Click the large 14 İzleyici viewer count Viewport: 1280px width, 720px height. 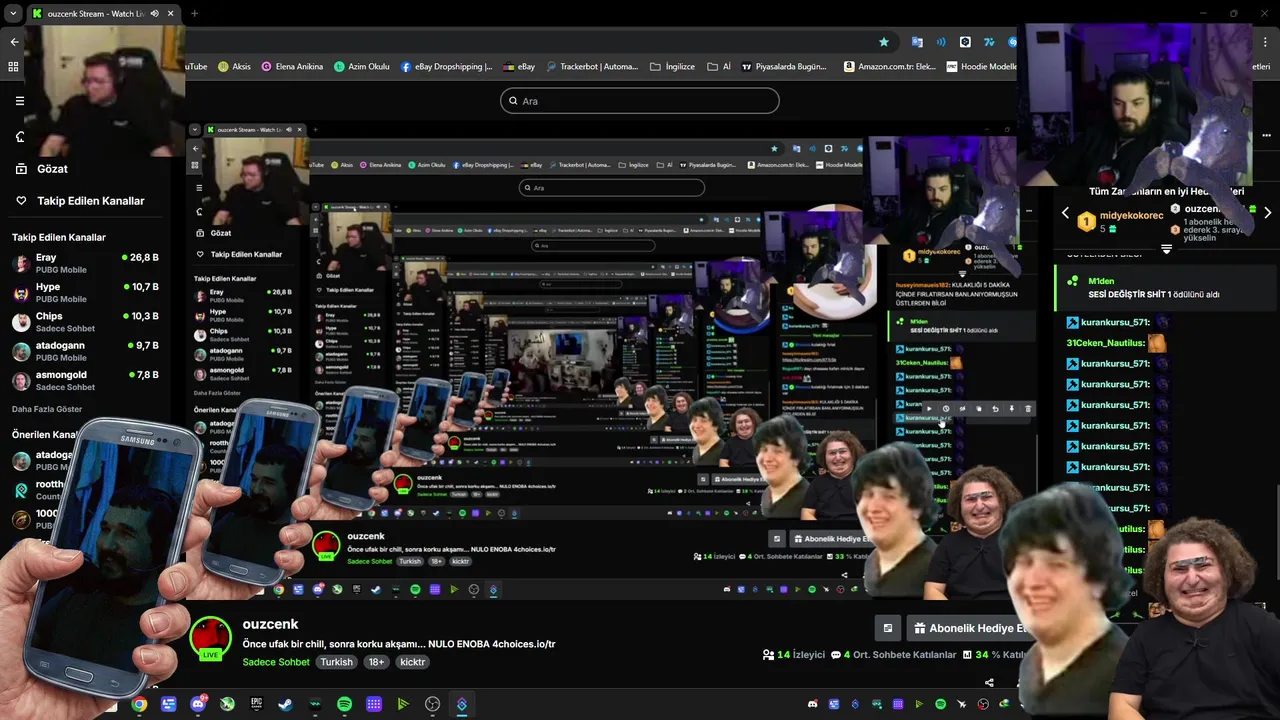[794, 655]
